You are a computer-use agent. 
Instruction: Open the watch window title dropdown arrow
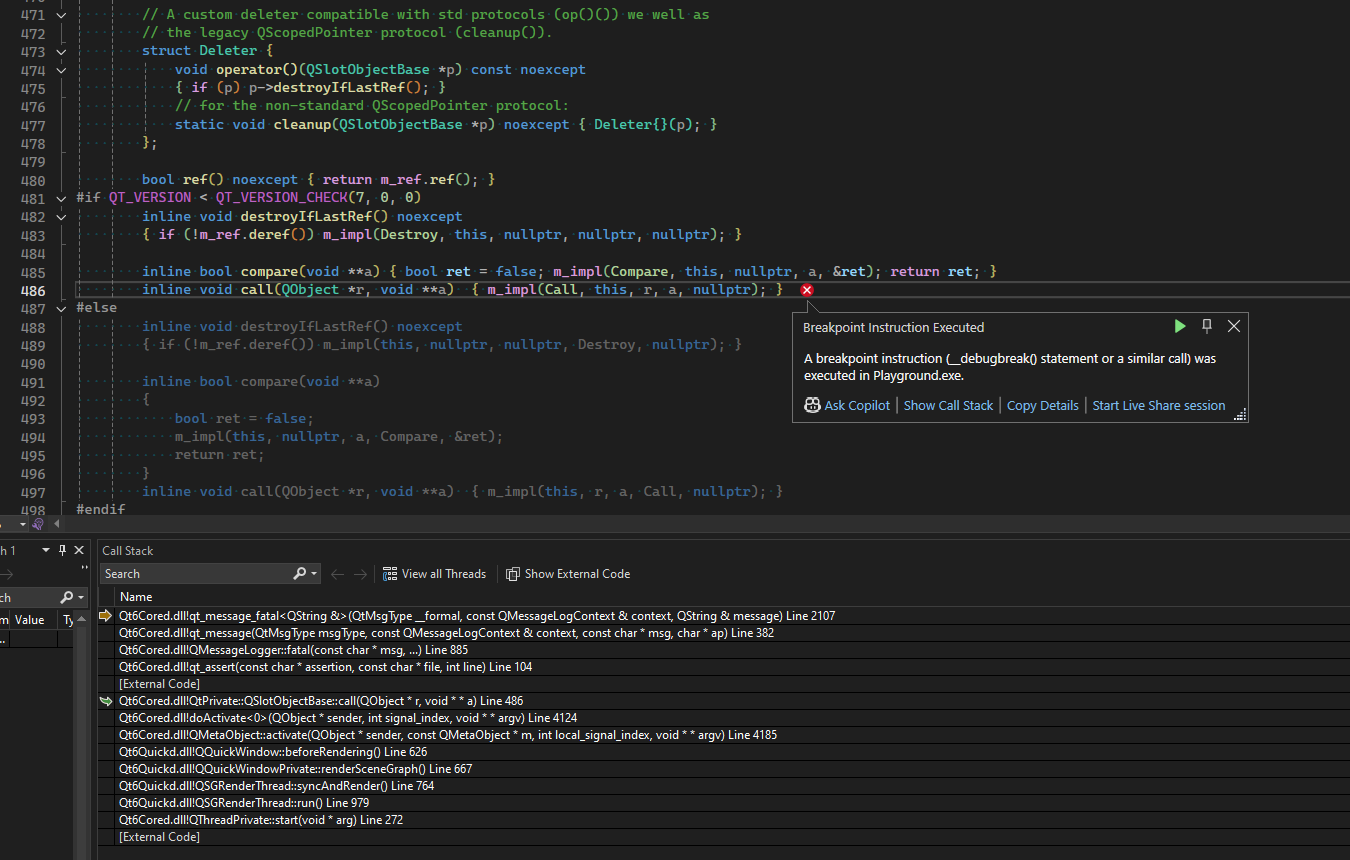coord(45,549)
